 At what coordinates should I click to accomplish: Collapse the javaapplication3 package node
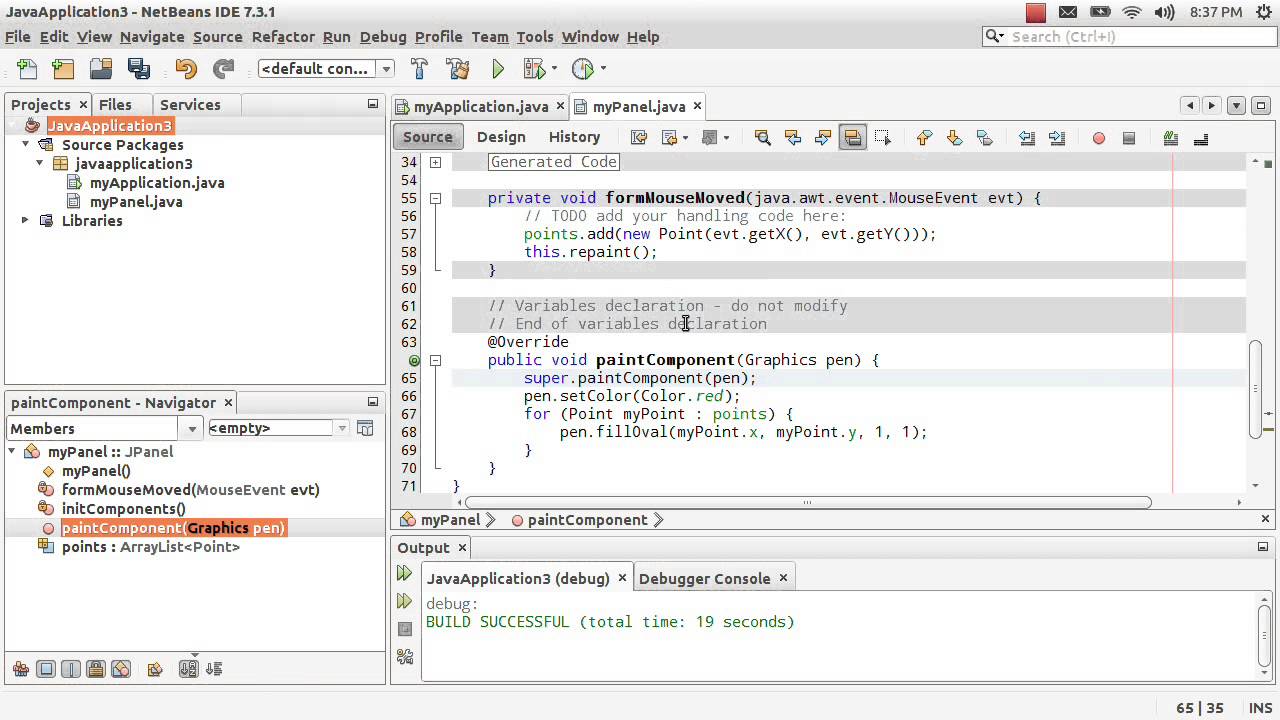pos(40,164)
